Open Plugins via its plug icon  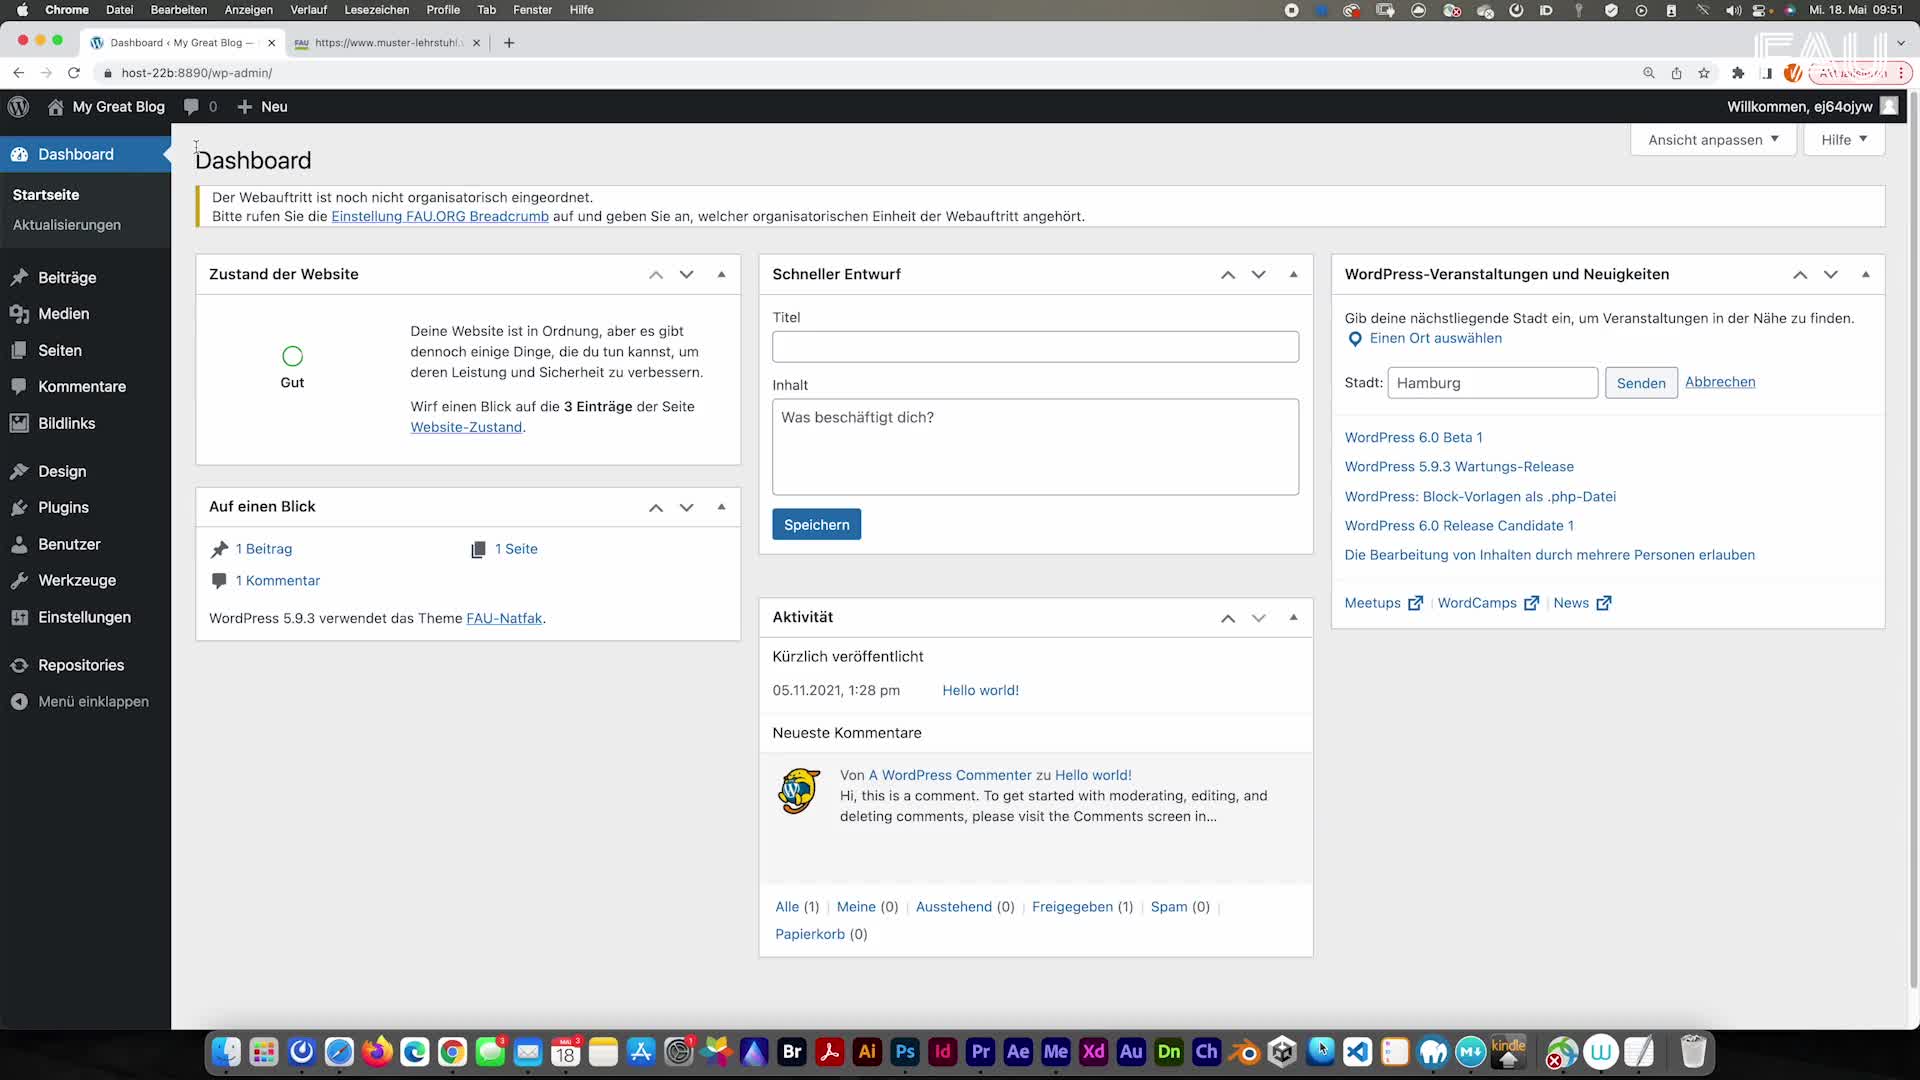click(x=18, y=507)
